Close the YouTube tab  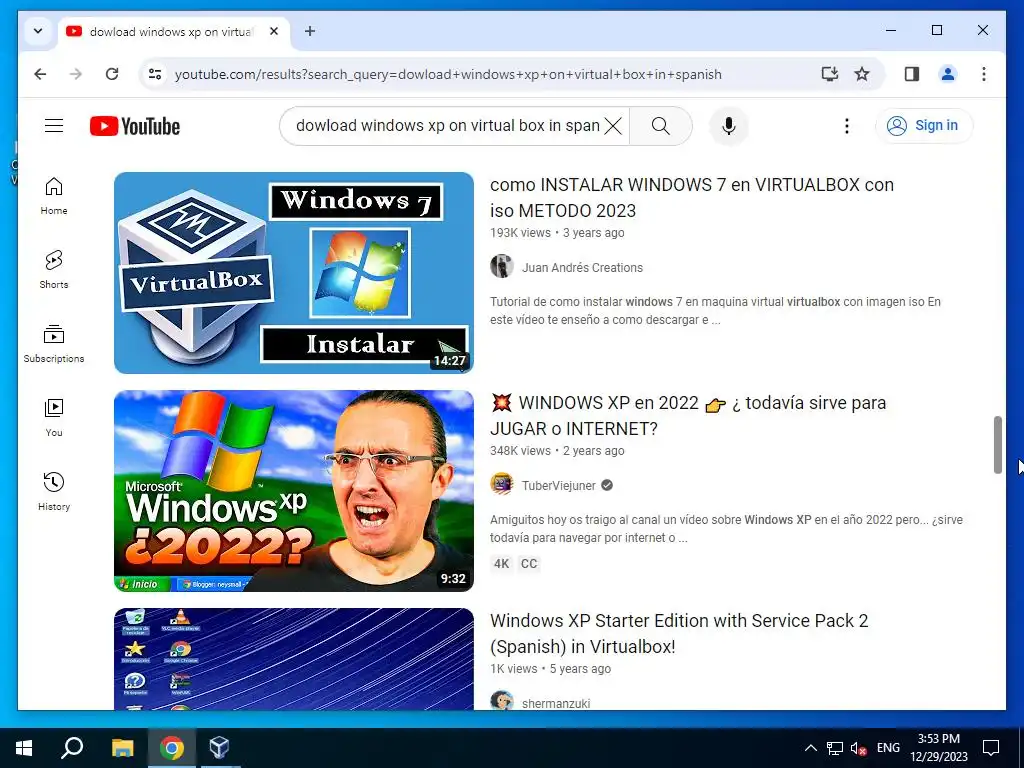click(274, 31)
